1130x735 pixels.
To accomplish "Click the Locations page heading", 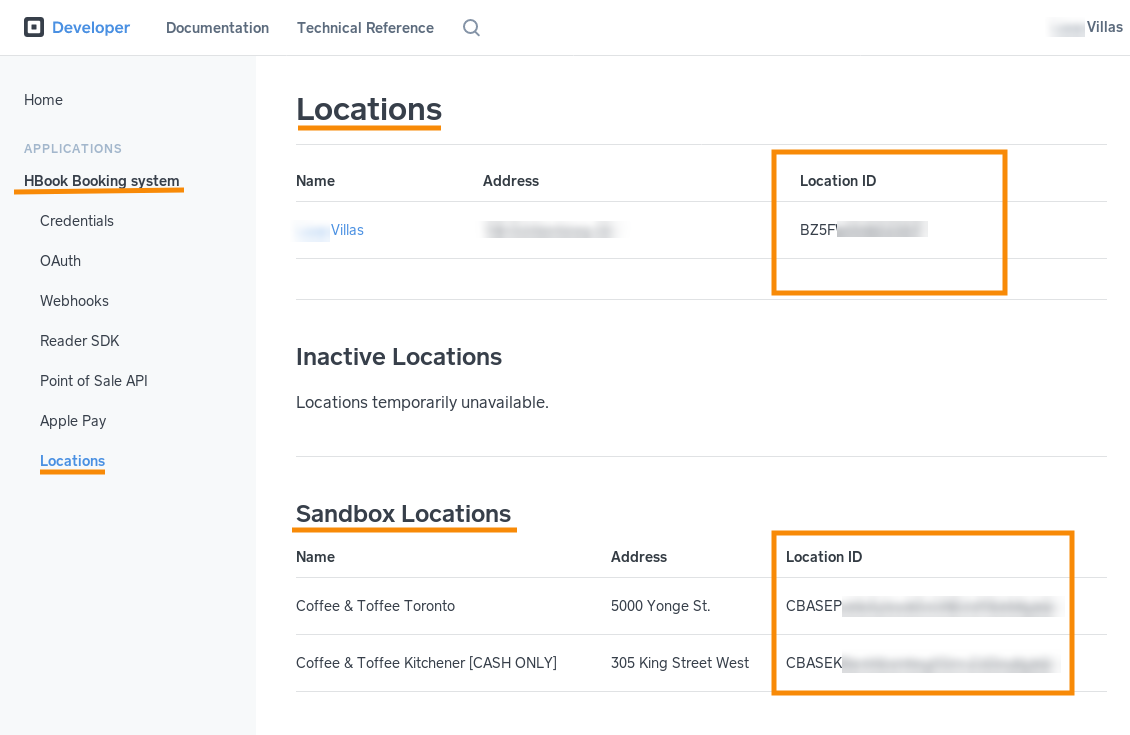I will [x=368, y=110].
